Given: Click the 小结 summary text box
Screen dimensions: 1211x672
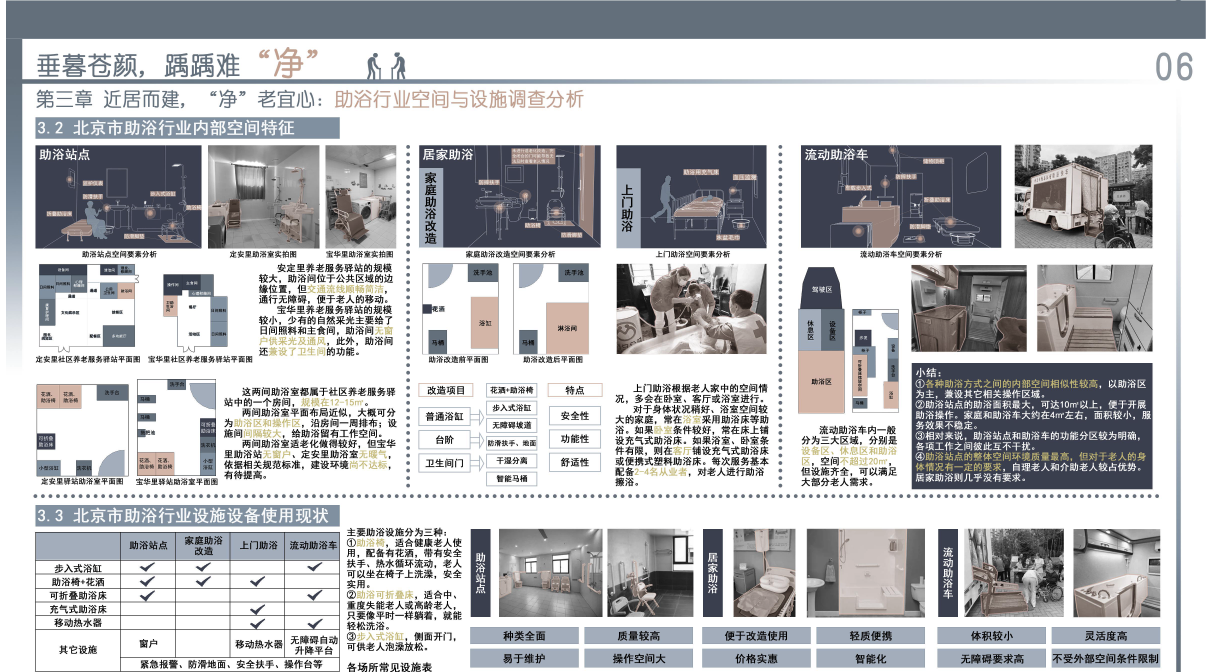Looking at the screenshot, I should point(1031,426).
